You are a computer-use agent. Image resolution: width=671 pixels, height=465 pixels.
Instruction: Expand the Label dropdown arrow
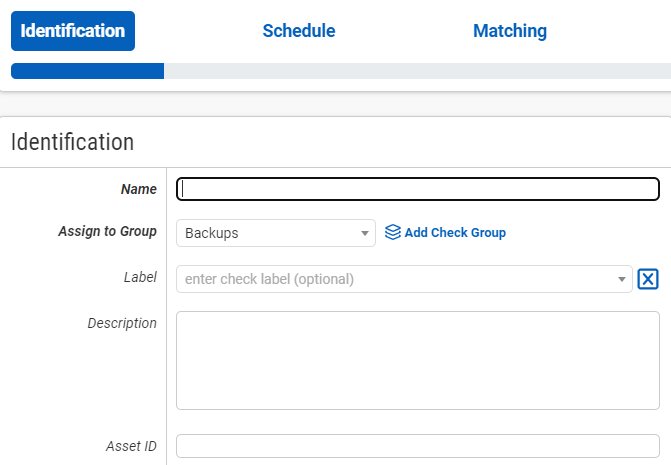coord(622,279)
